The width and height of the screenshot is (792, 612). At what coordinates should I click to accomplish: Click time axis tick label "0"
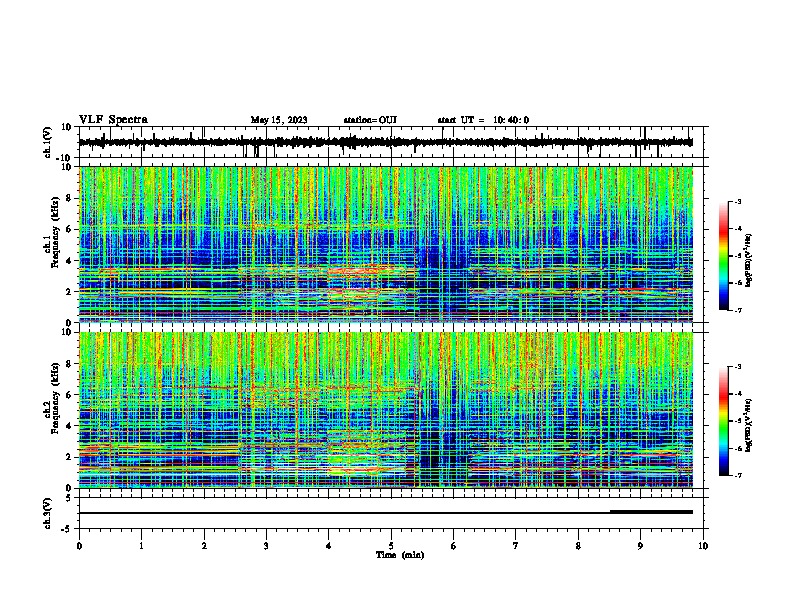click(x=79, y=546)
